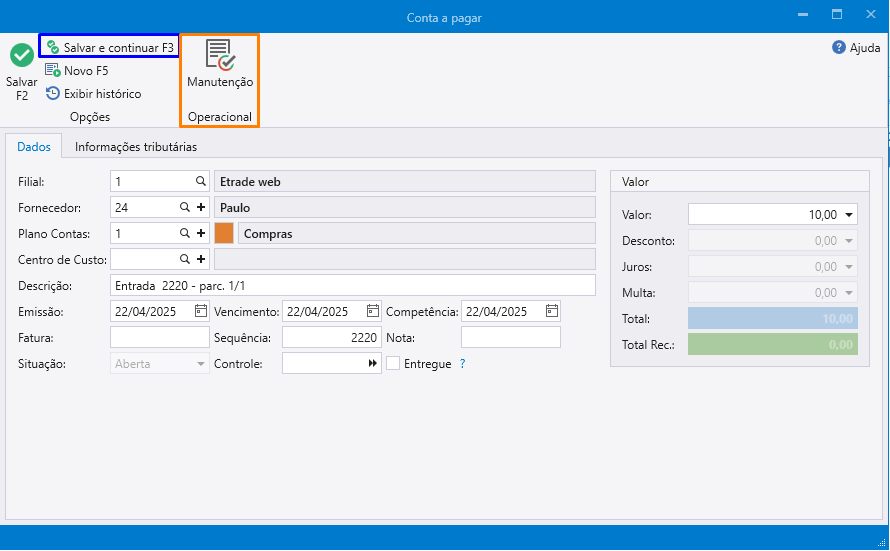Search Fornecedor with the magnifier icon
The width and height of the screenshot is (890, 551).
[x=184, y=207]
